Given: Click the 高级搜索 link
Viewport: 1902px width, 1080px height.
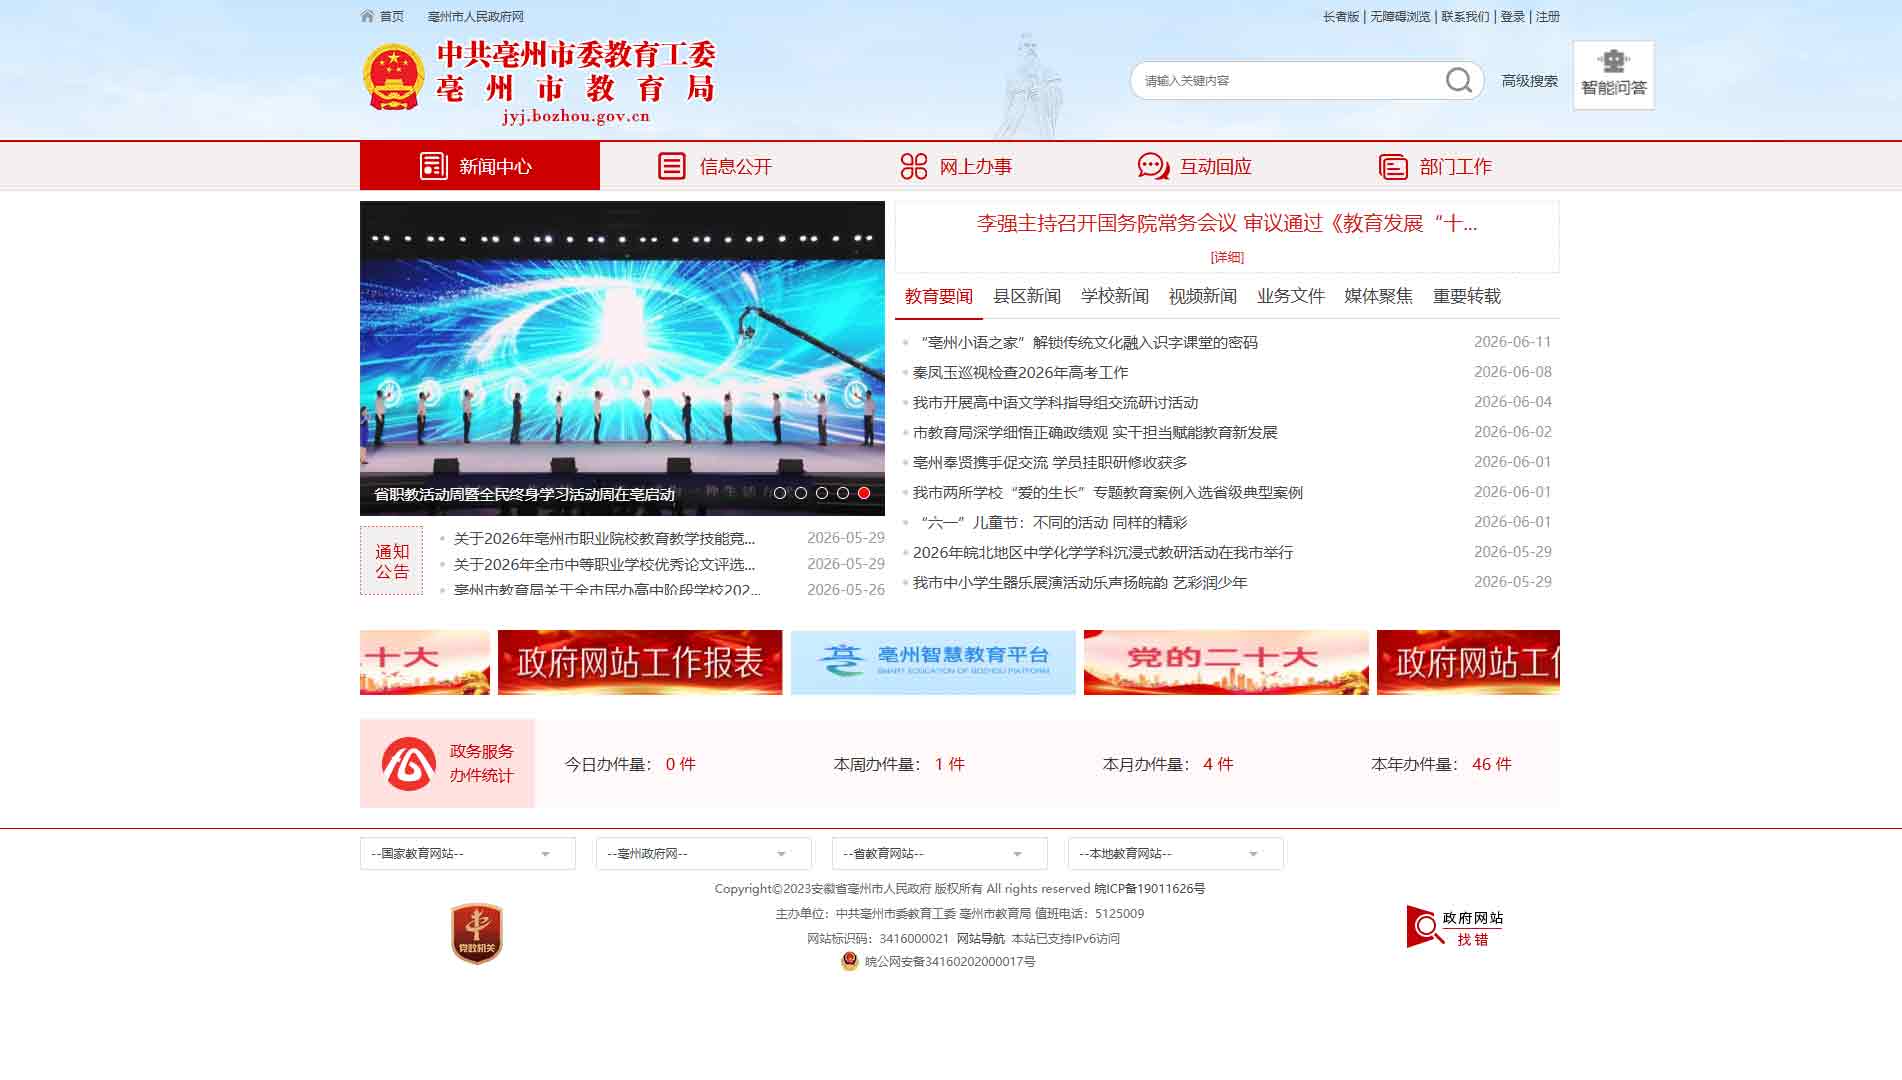Looking at the screenshot, I should pos(1529,81).
